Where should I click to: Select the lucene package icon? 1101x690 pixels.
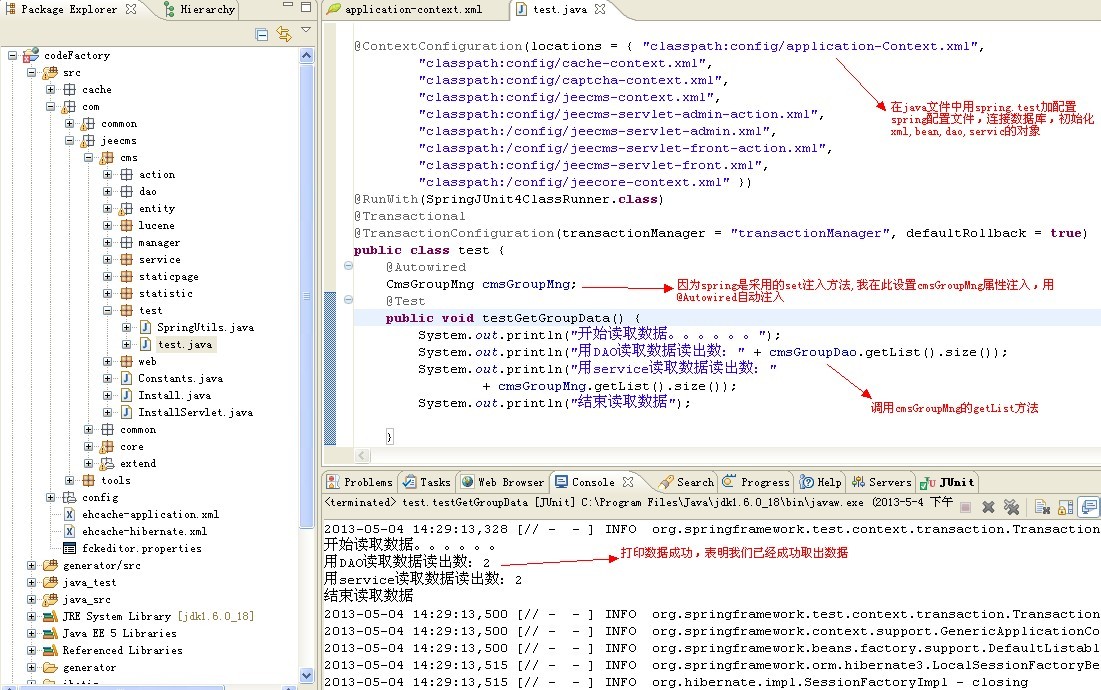pos(126,225)
